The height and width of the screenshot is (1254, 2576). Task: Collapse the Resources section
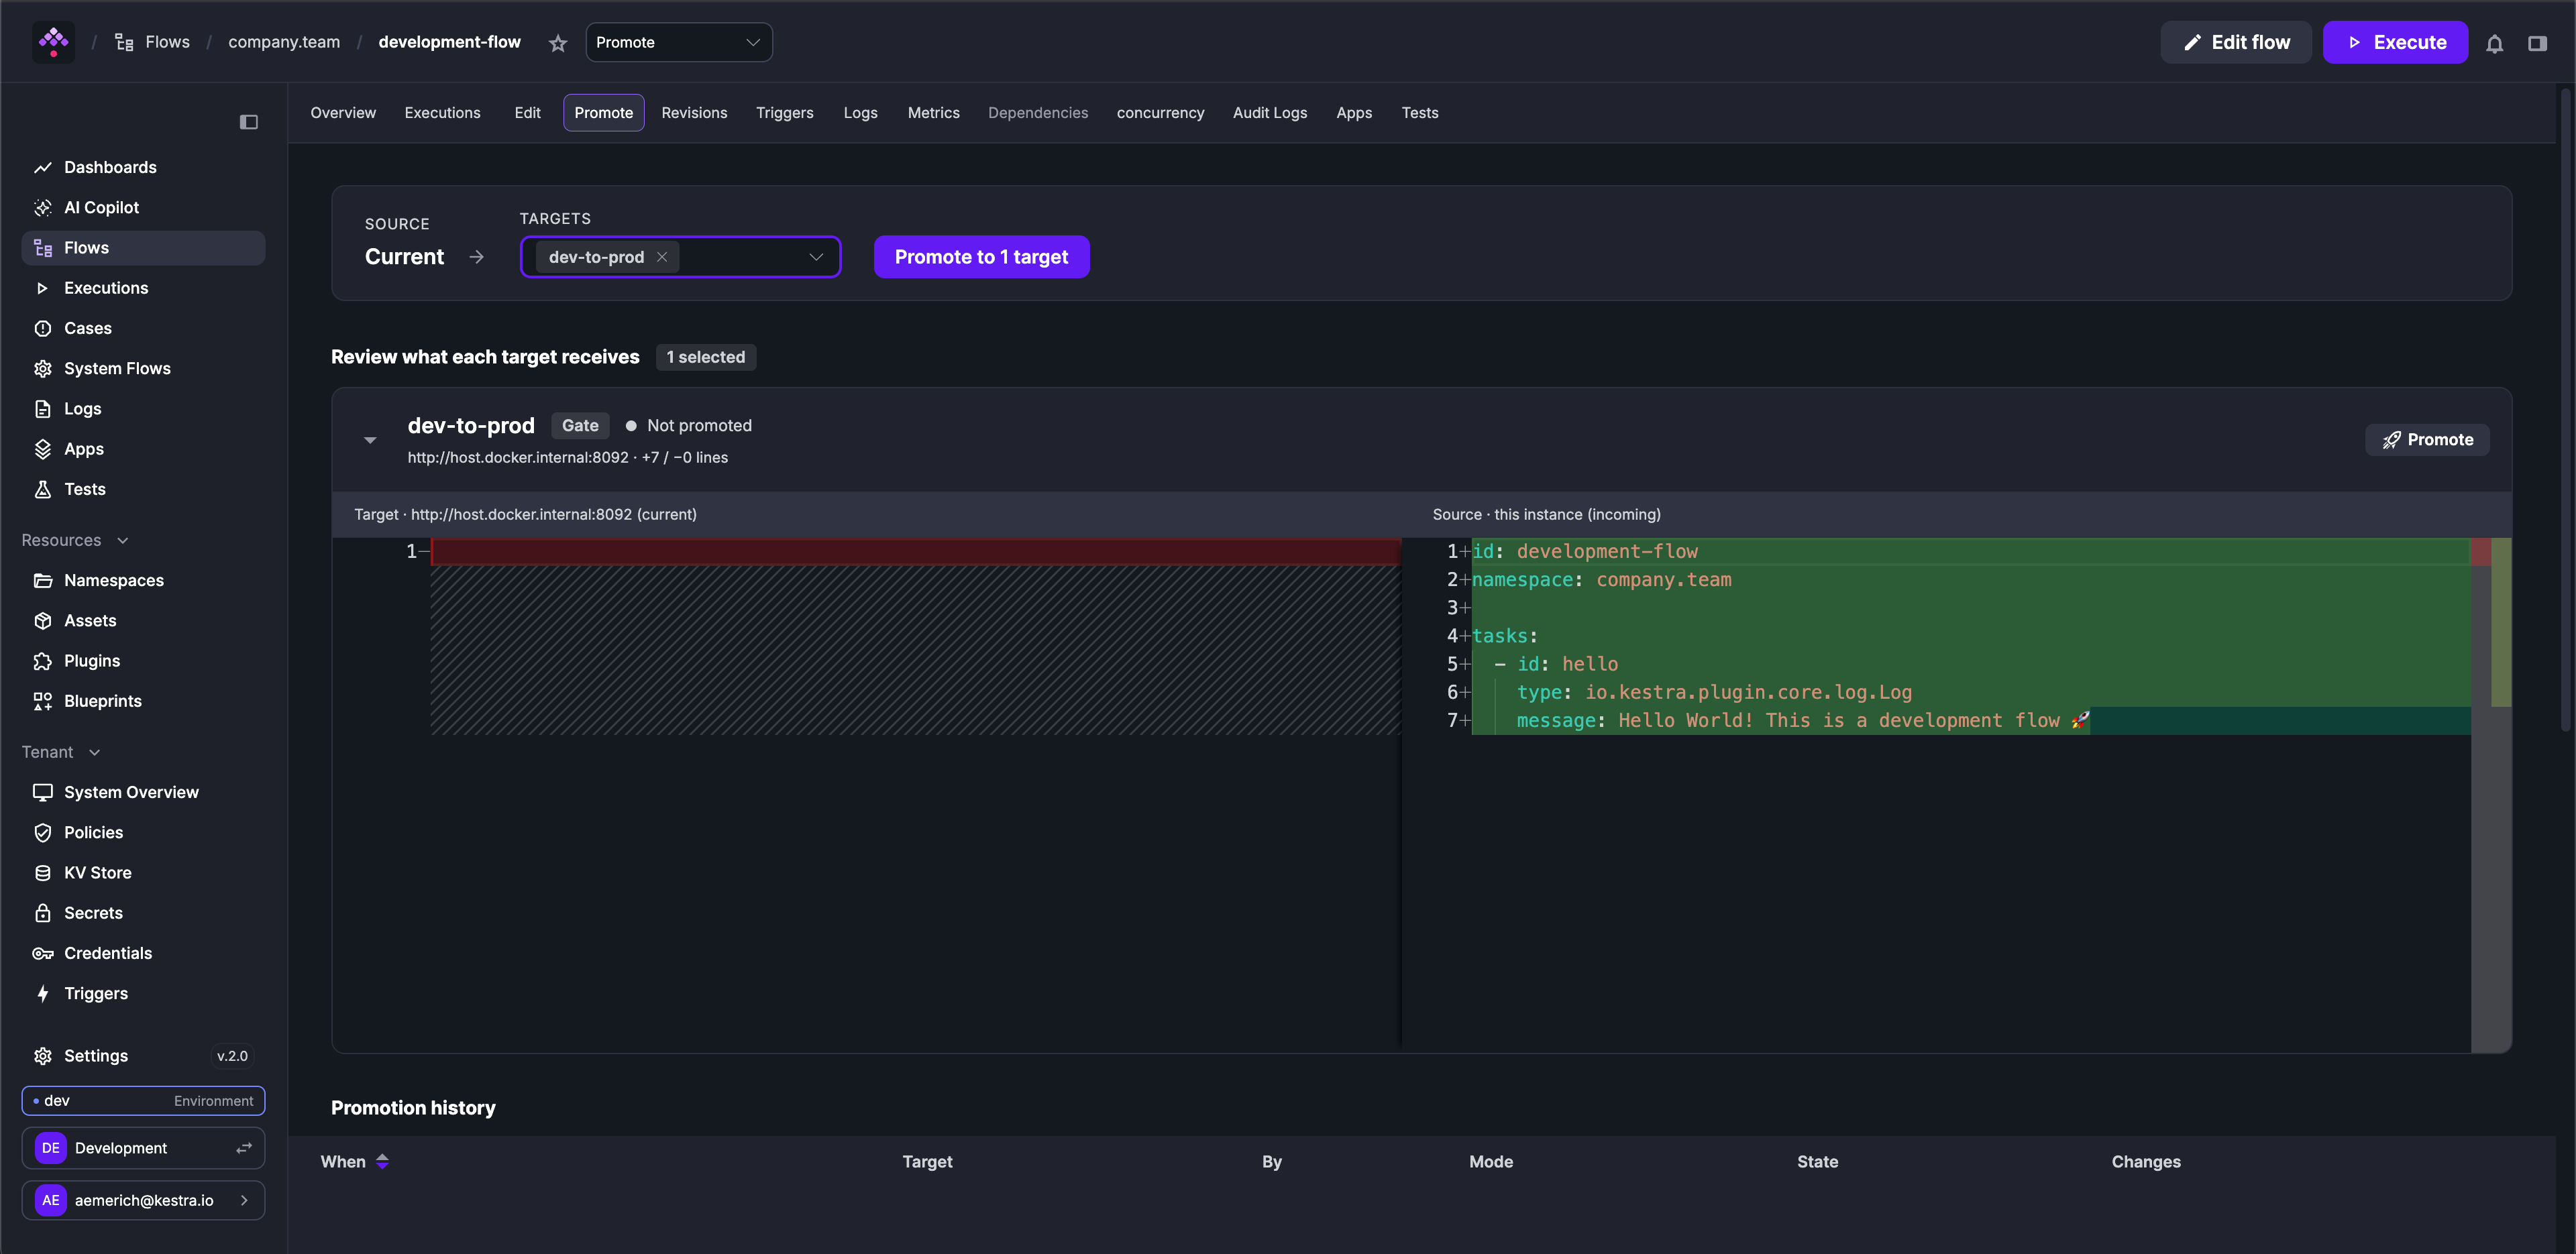(76, 540)
